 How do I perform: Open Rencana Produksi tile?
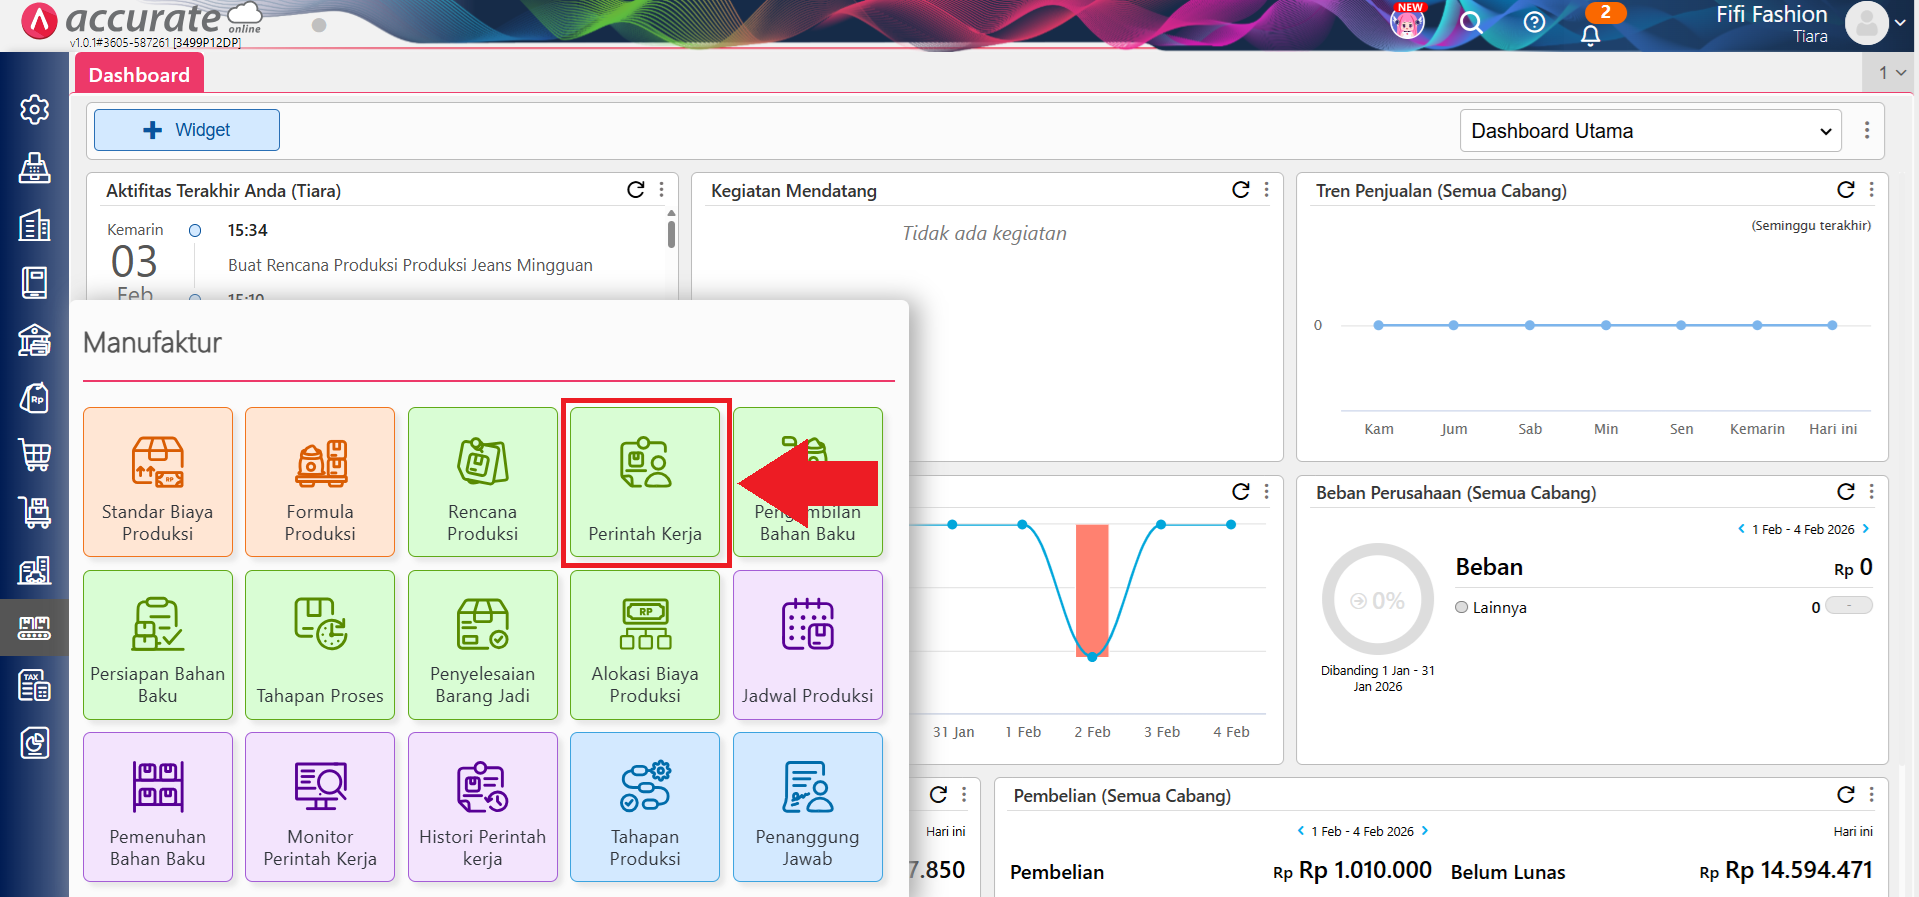click(x=482, y=482)
